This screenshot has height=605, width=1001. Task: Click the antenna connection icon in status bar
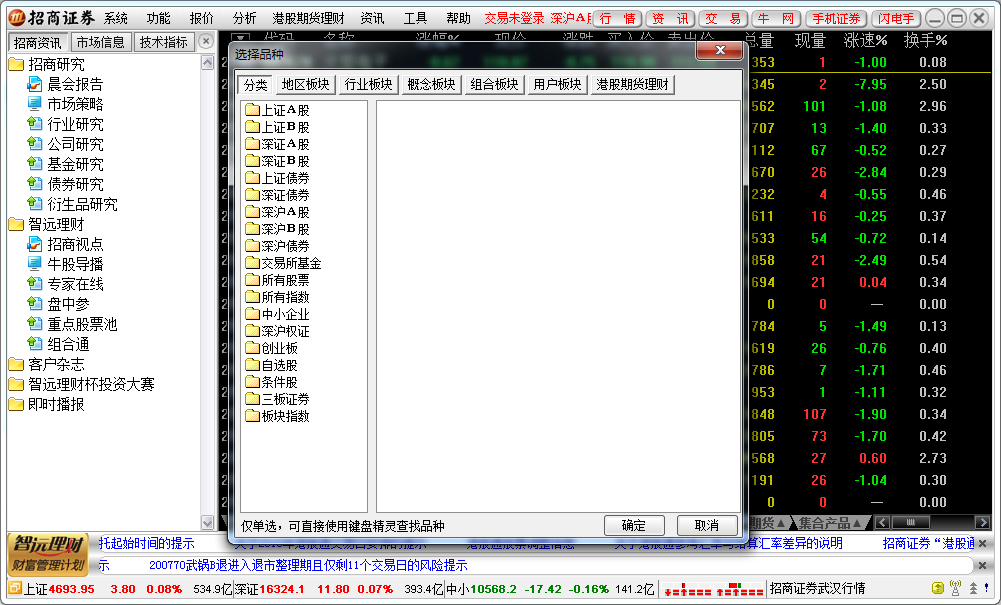coord(956,588)
